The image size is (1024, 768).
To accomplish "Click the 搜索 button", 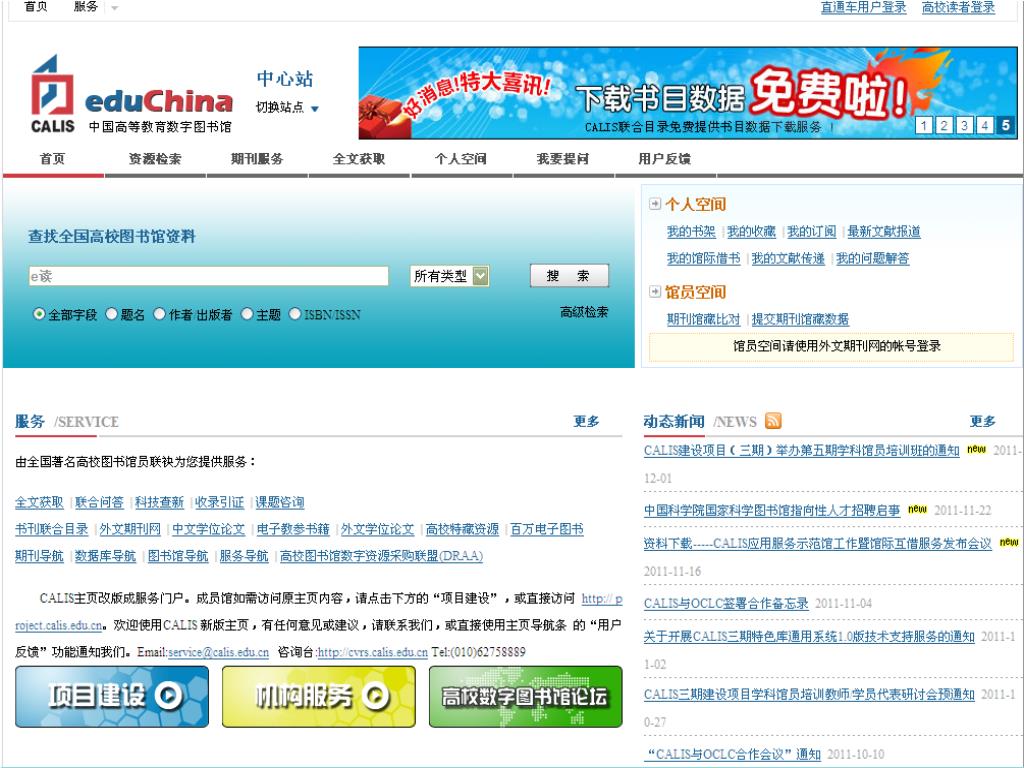I will pos(569,276).
